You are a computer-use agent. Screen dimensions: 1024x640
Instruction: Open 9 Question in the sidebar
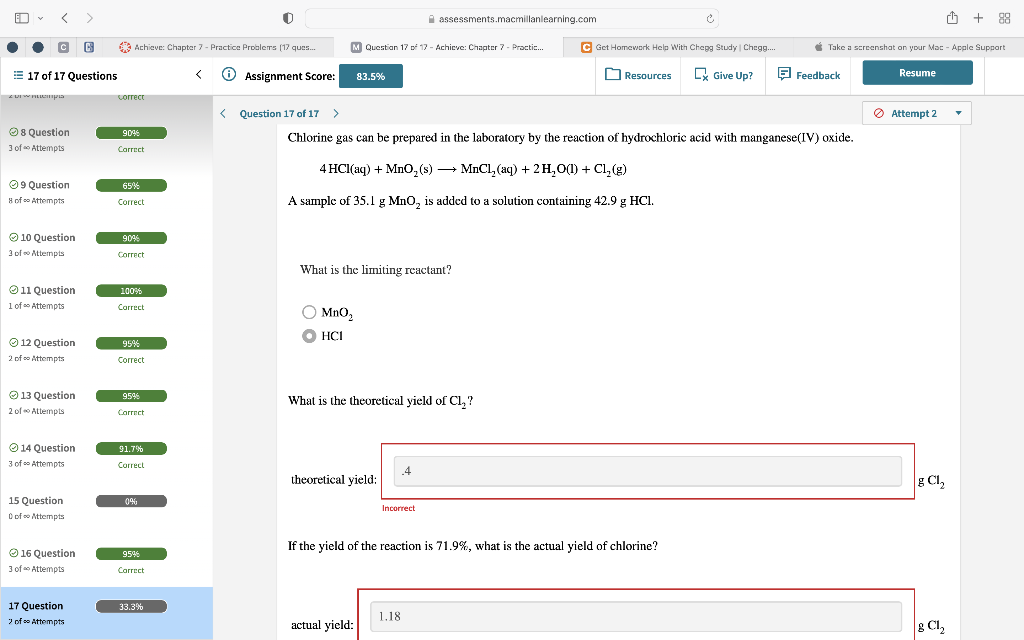pyautogui.click(x=44, y=185)
